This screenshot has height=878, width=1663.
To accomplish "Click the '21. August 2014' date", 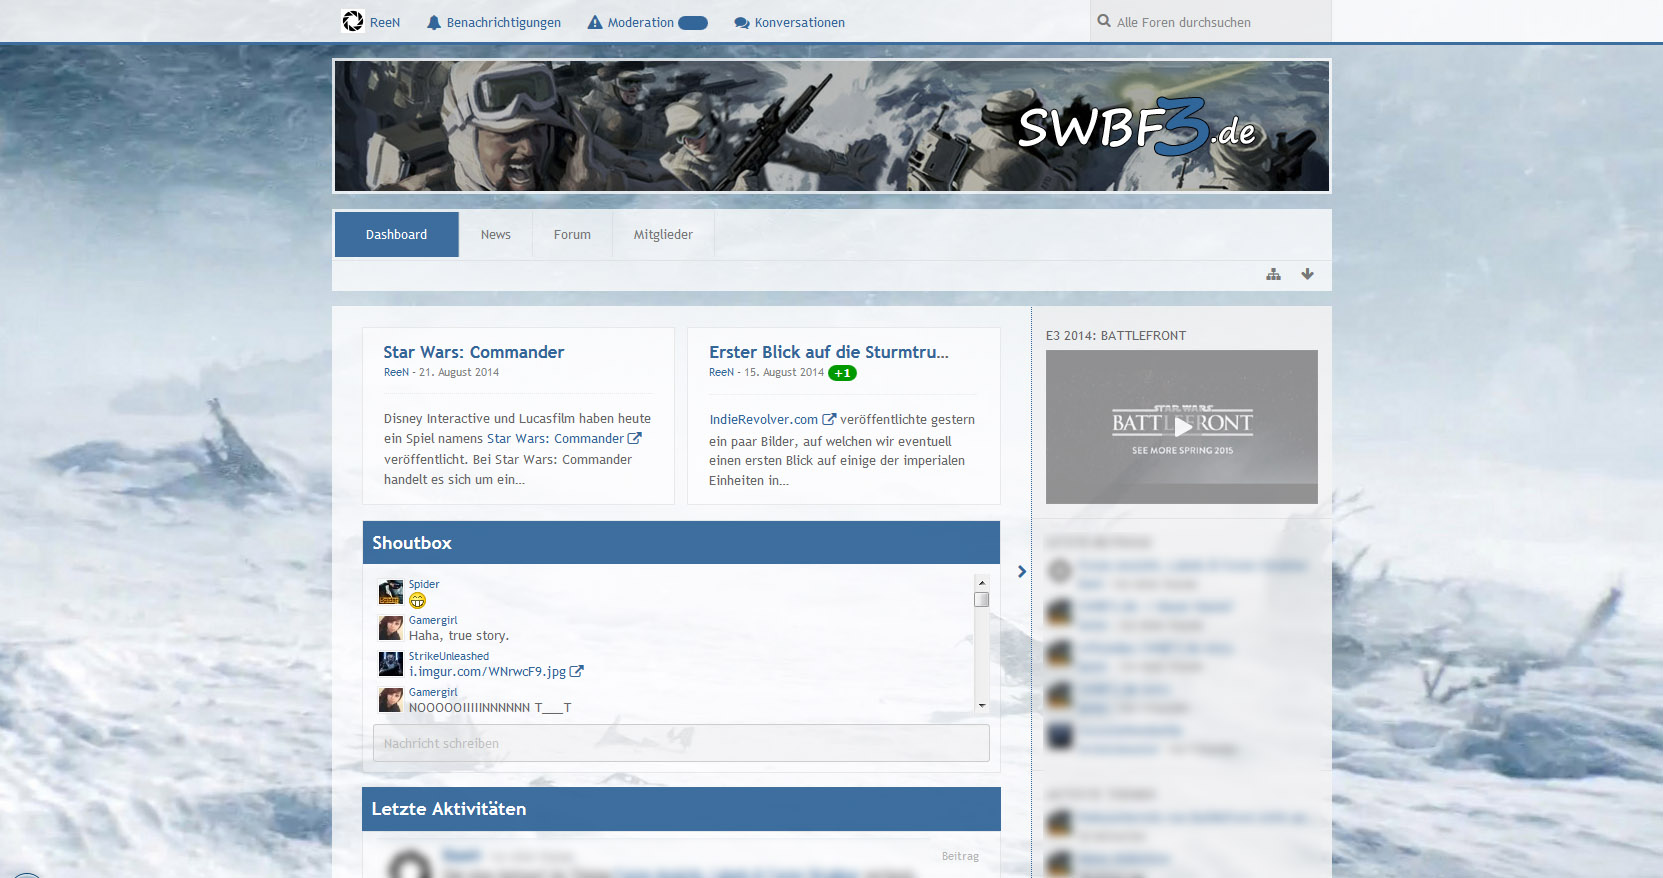I will [x=459, y=372].
